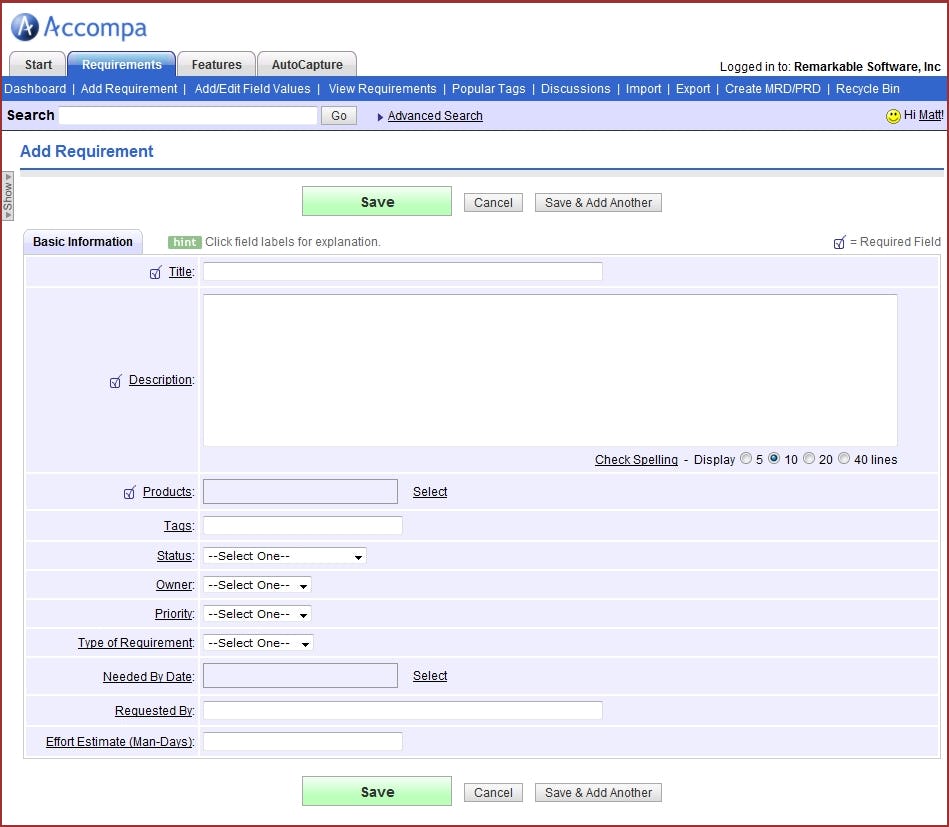Open the Check Spelling link
Screen dimensions: 949x827
pyautogui.click(x=636, y=459)
